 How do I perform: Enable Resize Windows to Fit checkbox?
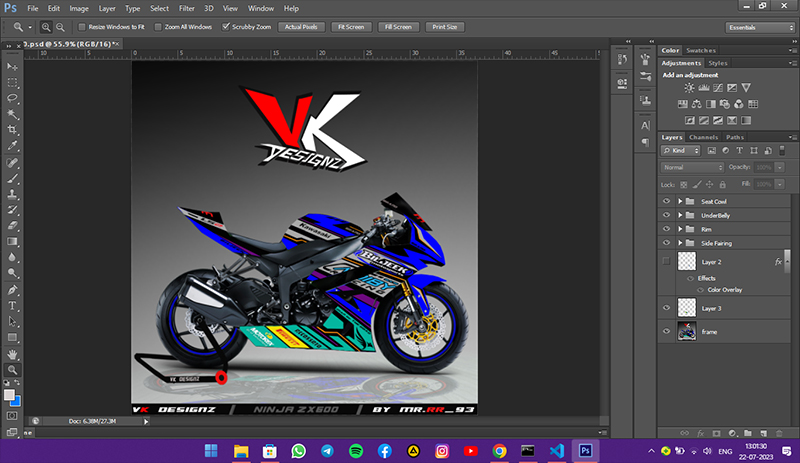click(x=82, y=27)
